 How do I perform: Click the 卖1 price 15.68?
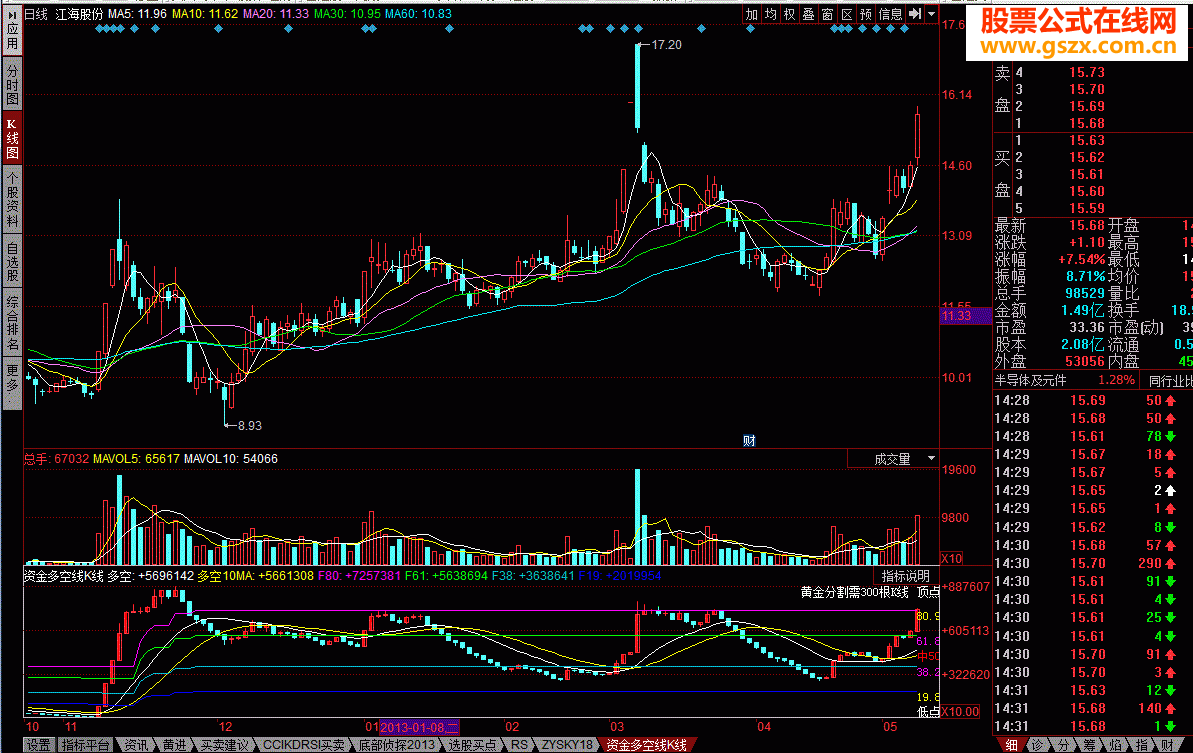click(1086, 123)
